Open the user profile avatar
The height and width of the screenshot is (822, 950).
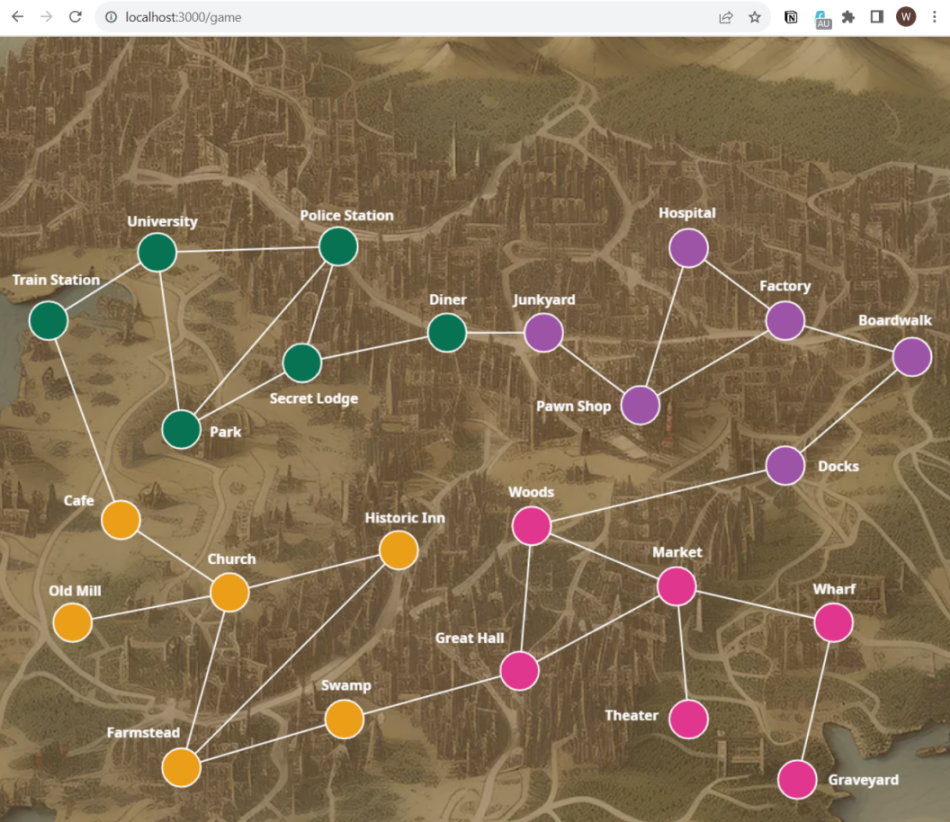[x=906, y=17]
